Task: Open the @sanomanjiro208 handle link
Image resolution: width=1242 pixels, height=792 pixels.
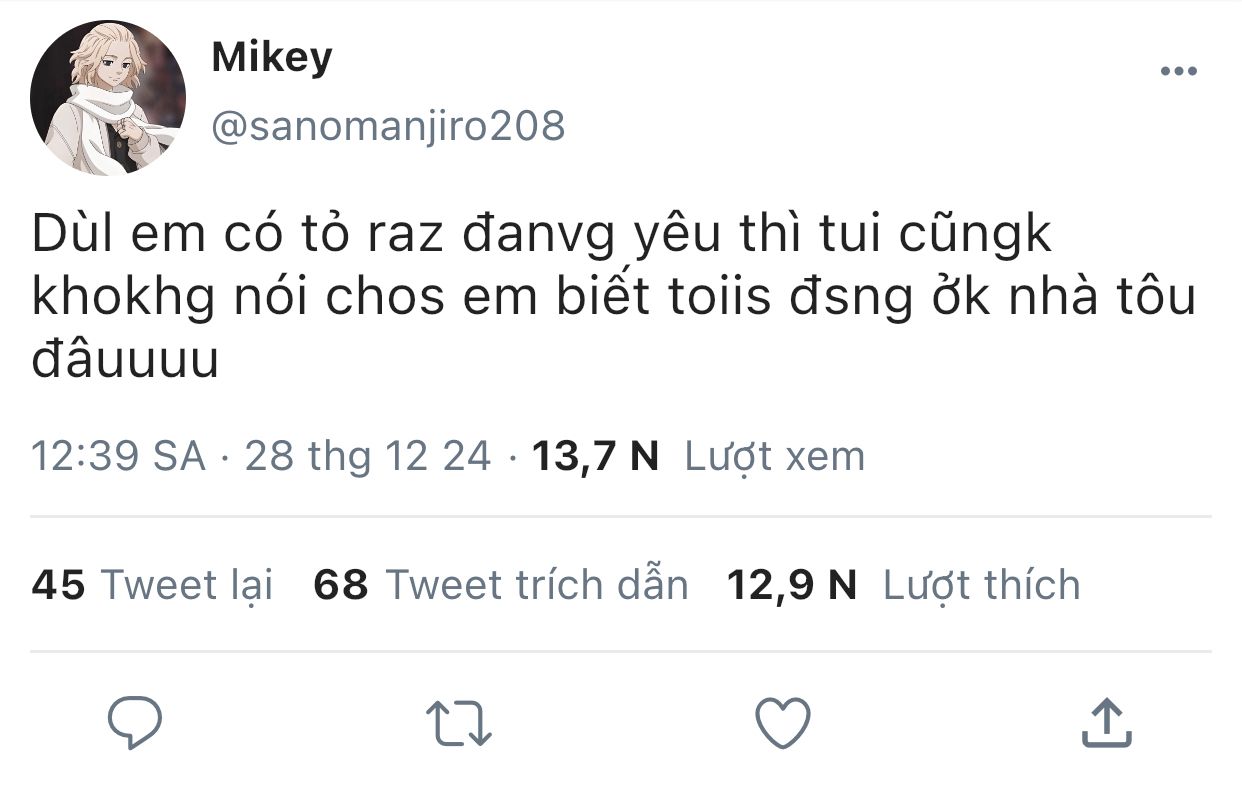Action: 388,126
